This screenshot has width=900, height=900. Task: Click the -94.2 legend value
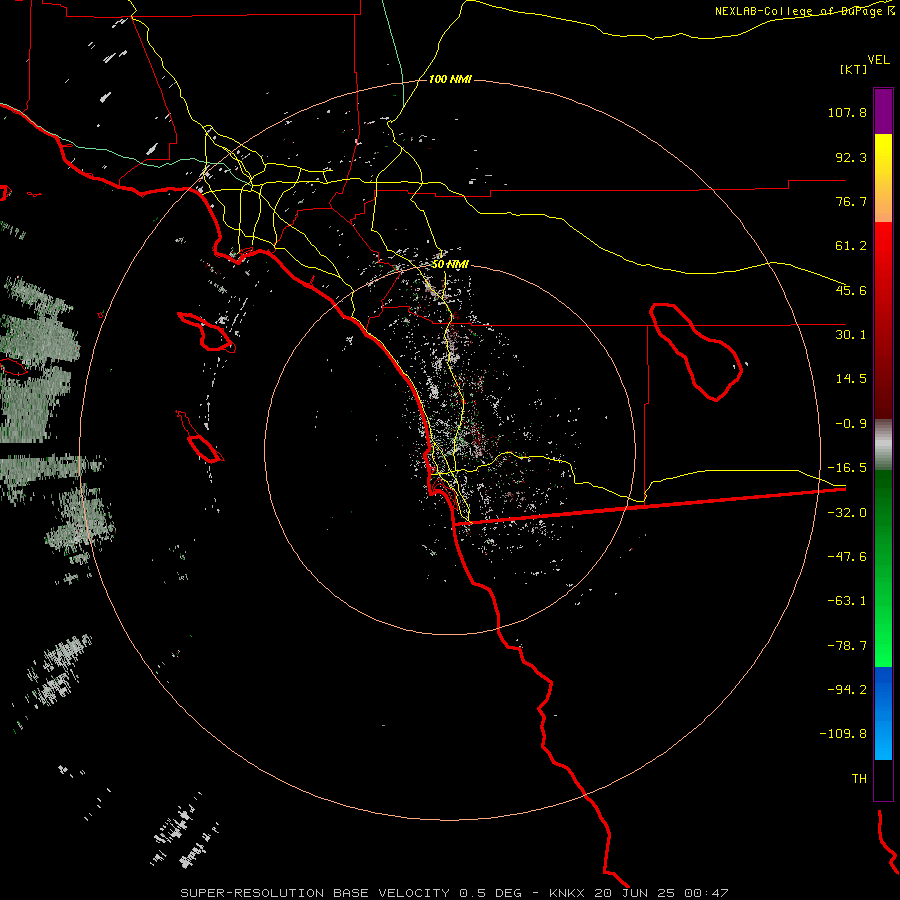click(x=847, y=689)
